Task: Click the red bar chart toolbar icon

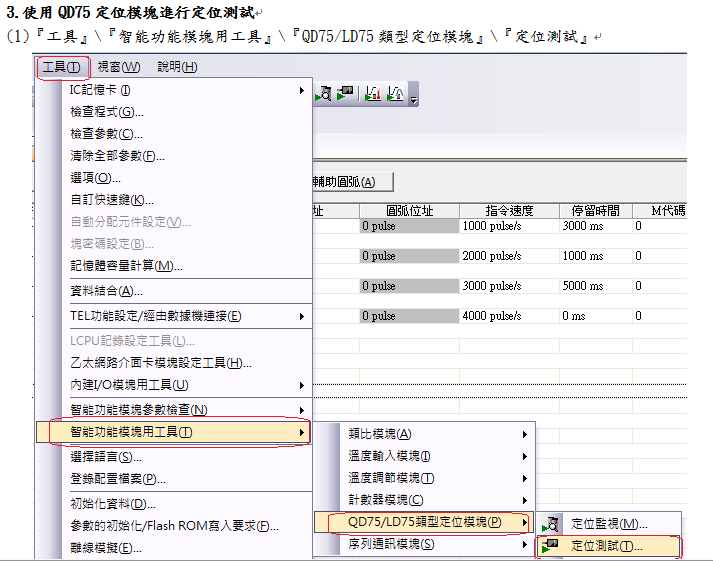Action: (x=373, y=94)
